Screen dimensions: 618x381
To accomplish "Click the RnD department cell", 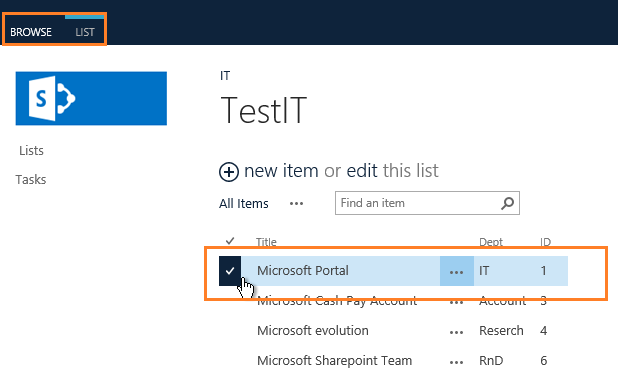I will coord(491,361).
